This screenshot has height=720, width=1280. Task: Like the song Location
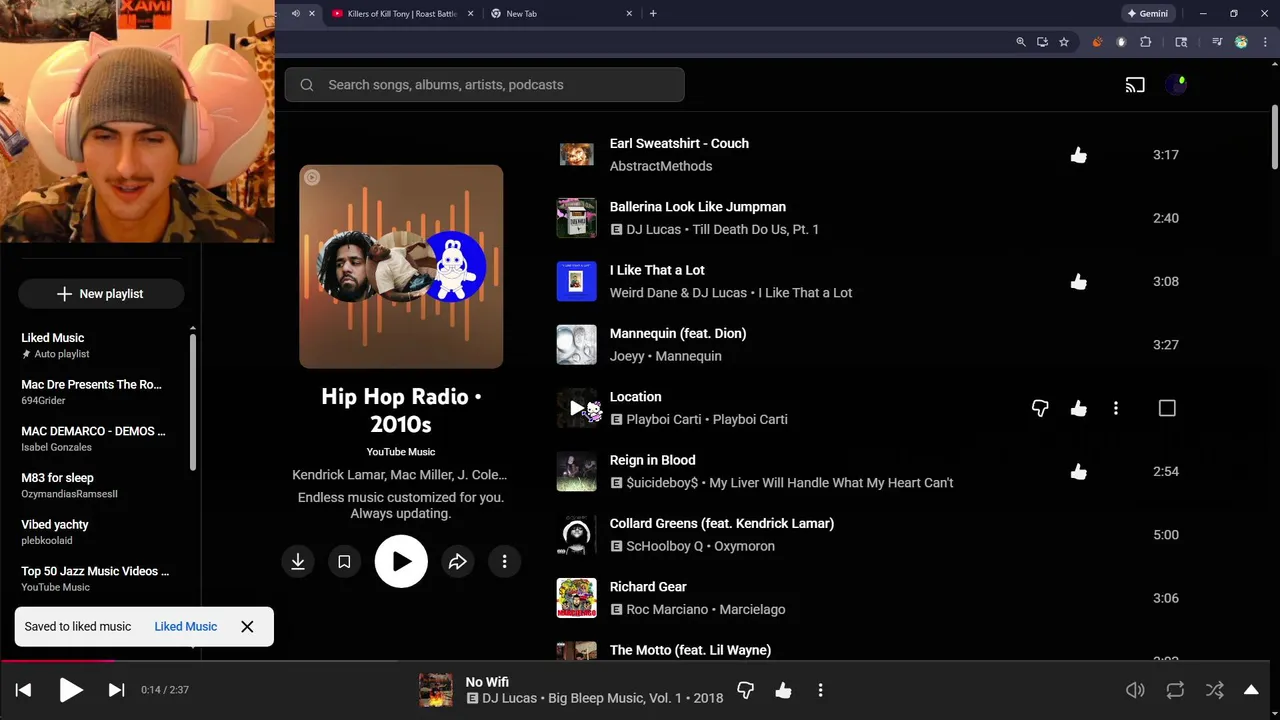[1078, 408]
